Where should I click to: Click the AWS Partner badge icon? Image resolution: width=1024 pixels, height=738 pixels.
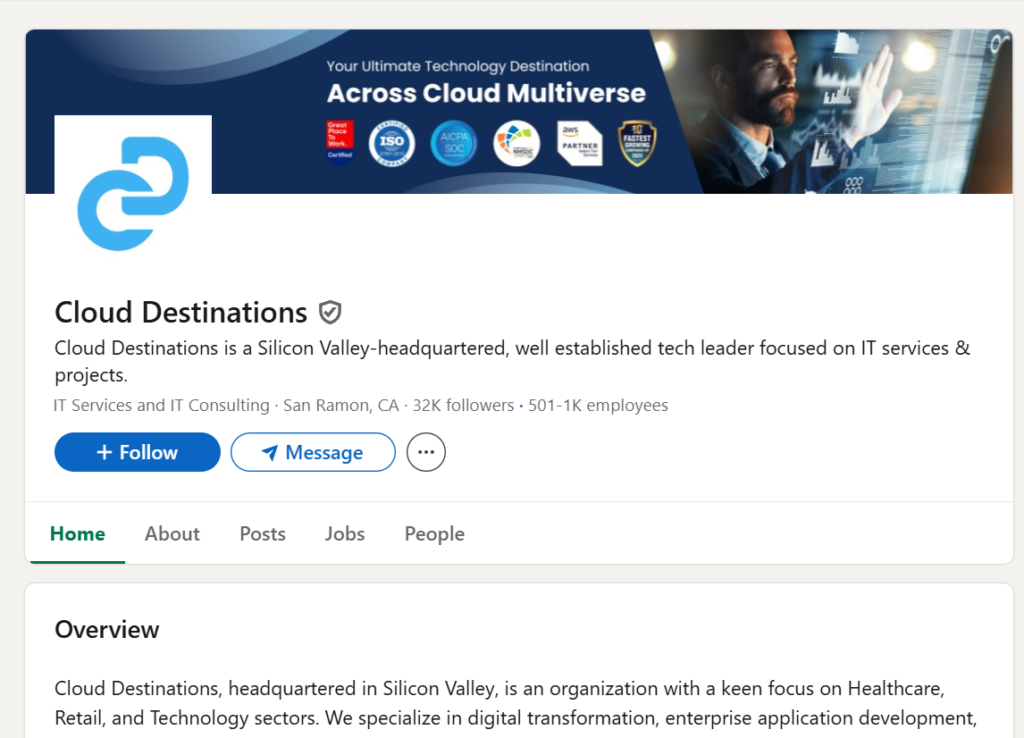[x=579, y=143]
